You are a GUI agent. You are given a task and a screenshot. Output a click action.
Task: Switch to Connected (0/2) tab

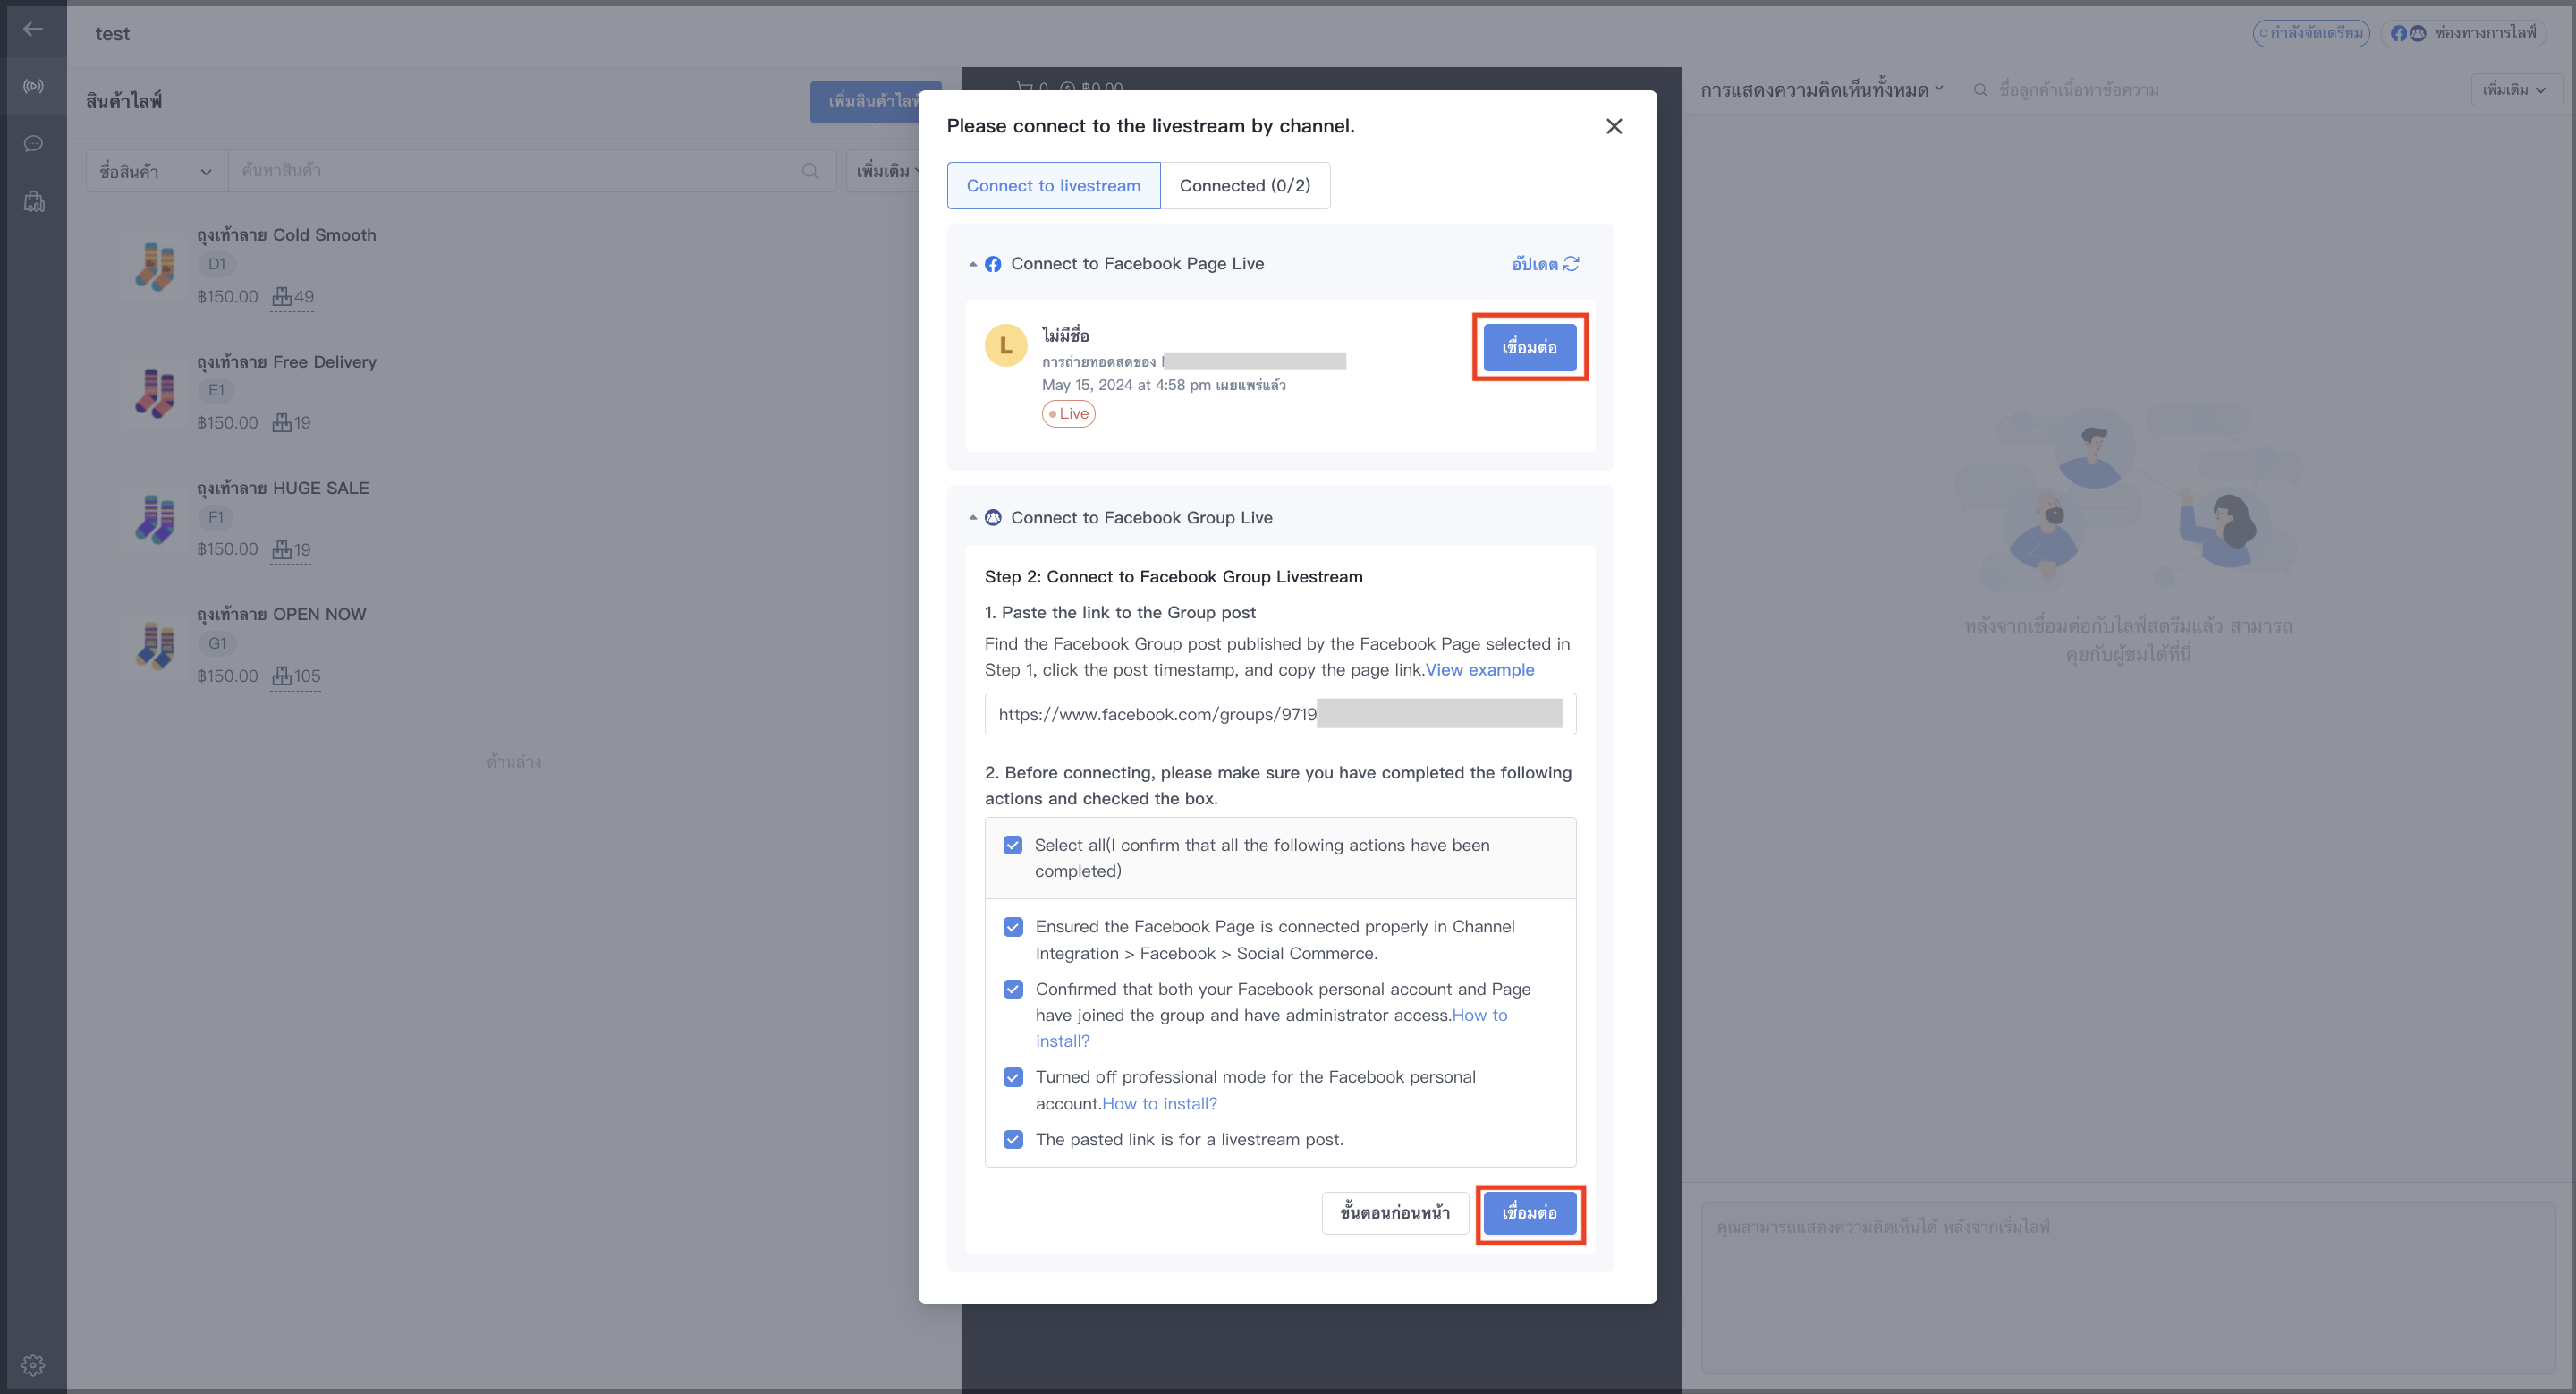point(1245,186)
